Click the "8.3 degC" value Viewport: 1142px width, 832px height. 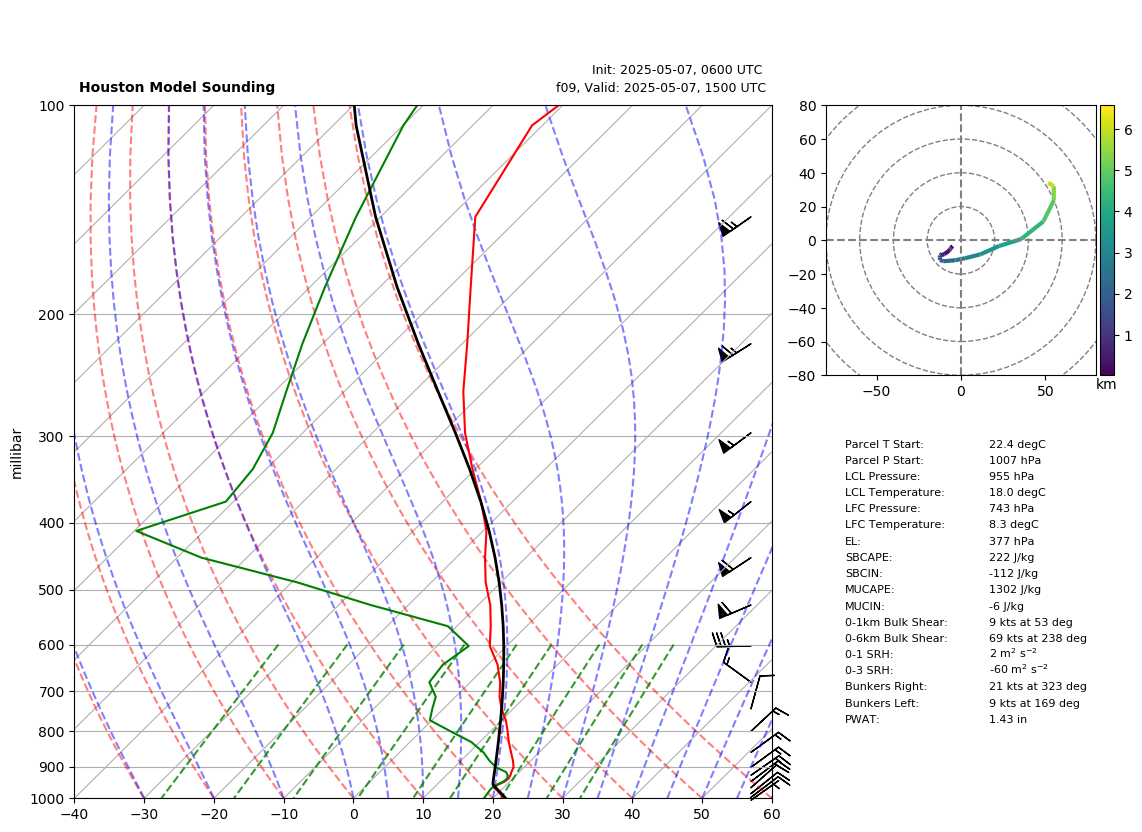(1013, 525)
